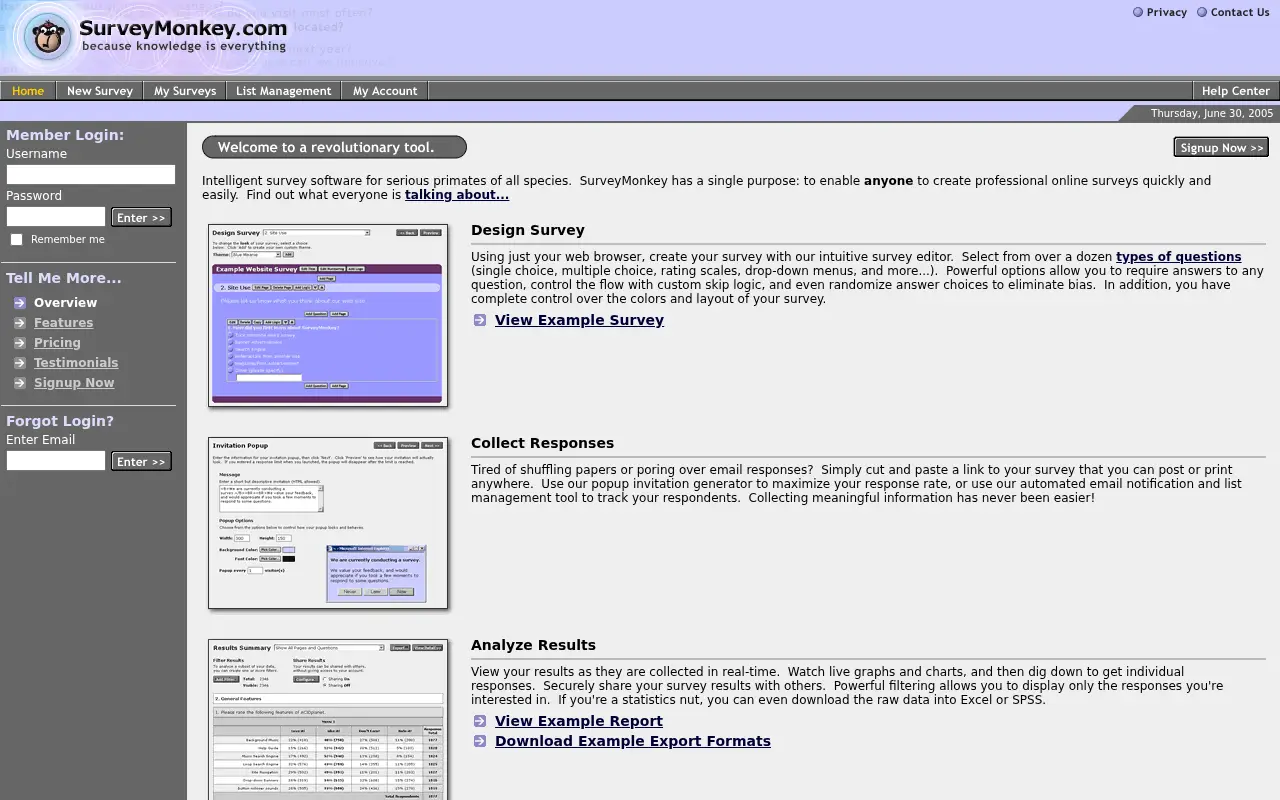Image resolution: width=1280 pixels, height=800 pixels.
Task: Open the Overview sidebar item
Action: (x=65, y=303)
